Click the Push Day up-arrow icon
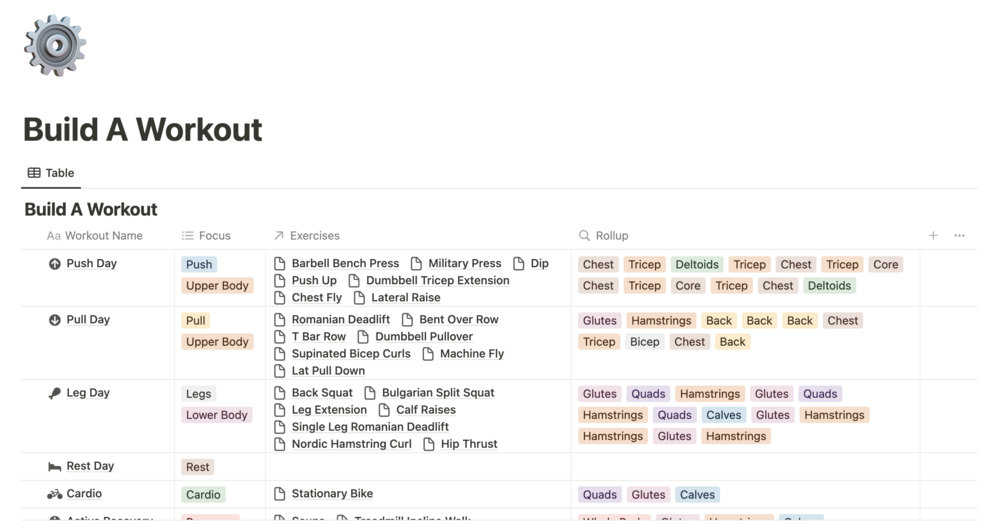Screen dimensions: 1005x532 [54, 263]
